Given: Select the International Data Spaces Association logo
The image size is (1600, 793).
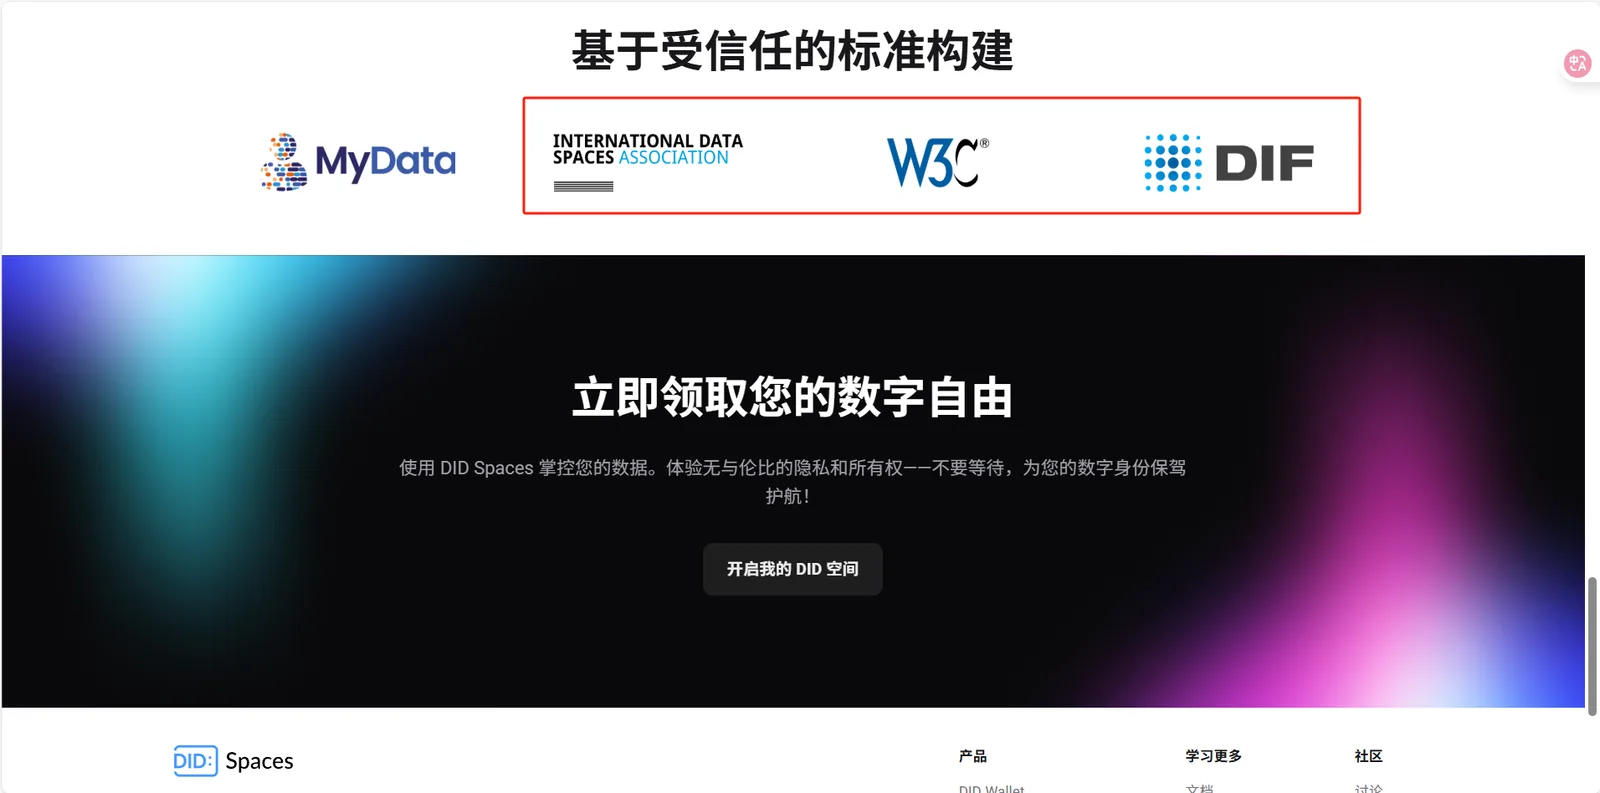Looking at the screenshot, I should point(648,161).
